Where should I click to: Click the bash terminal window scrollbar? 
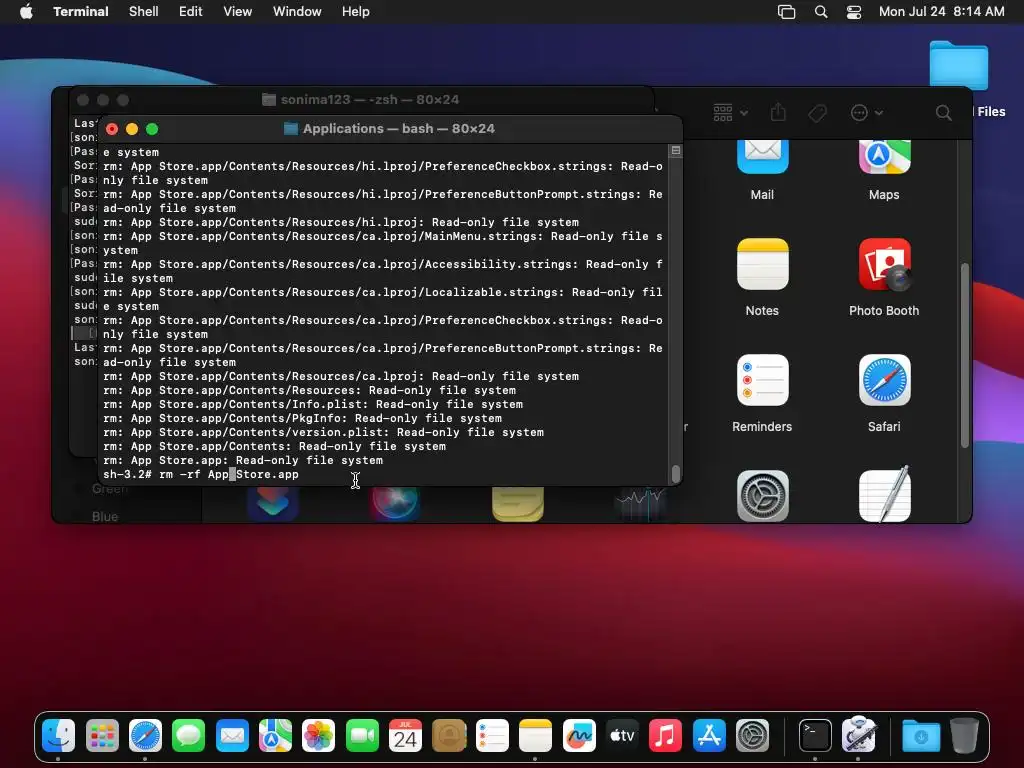click(x=676, y=473)
